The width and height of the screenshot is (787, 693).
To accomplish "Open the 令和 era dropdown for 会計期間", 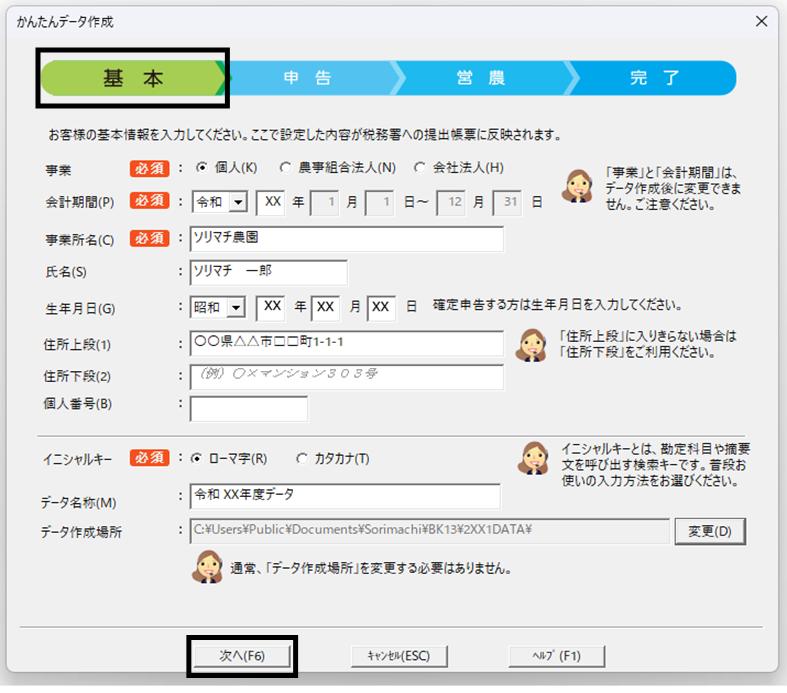I will tap(238, 203).
